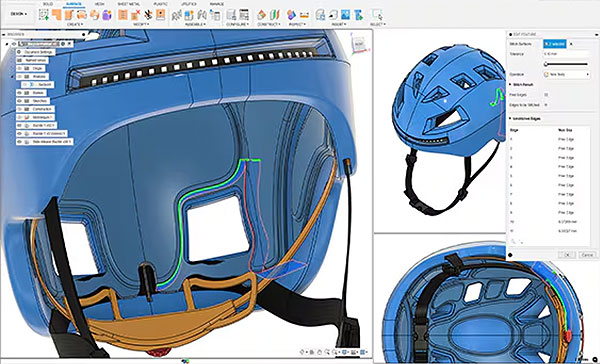Select the fourth Insert group icon
The width and height of the screenshot is (600, 364).
coord(358,15)
